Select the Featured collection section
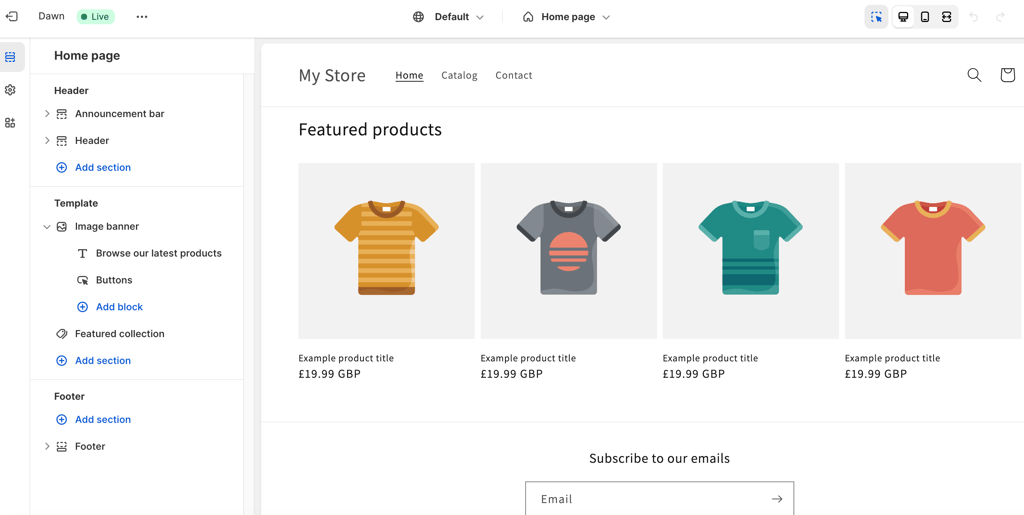1024x515 pixels. click(119, 334)
